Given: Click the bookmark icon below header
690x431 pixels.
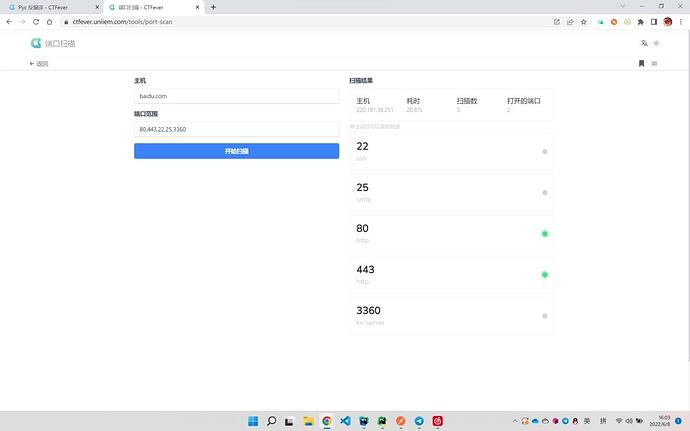Looking at the screenshot, I should pos(641,63).
